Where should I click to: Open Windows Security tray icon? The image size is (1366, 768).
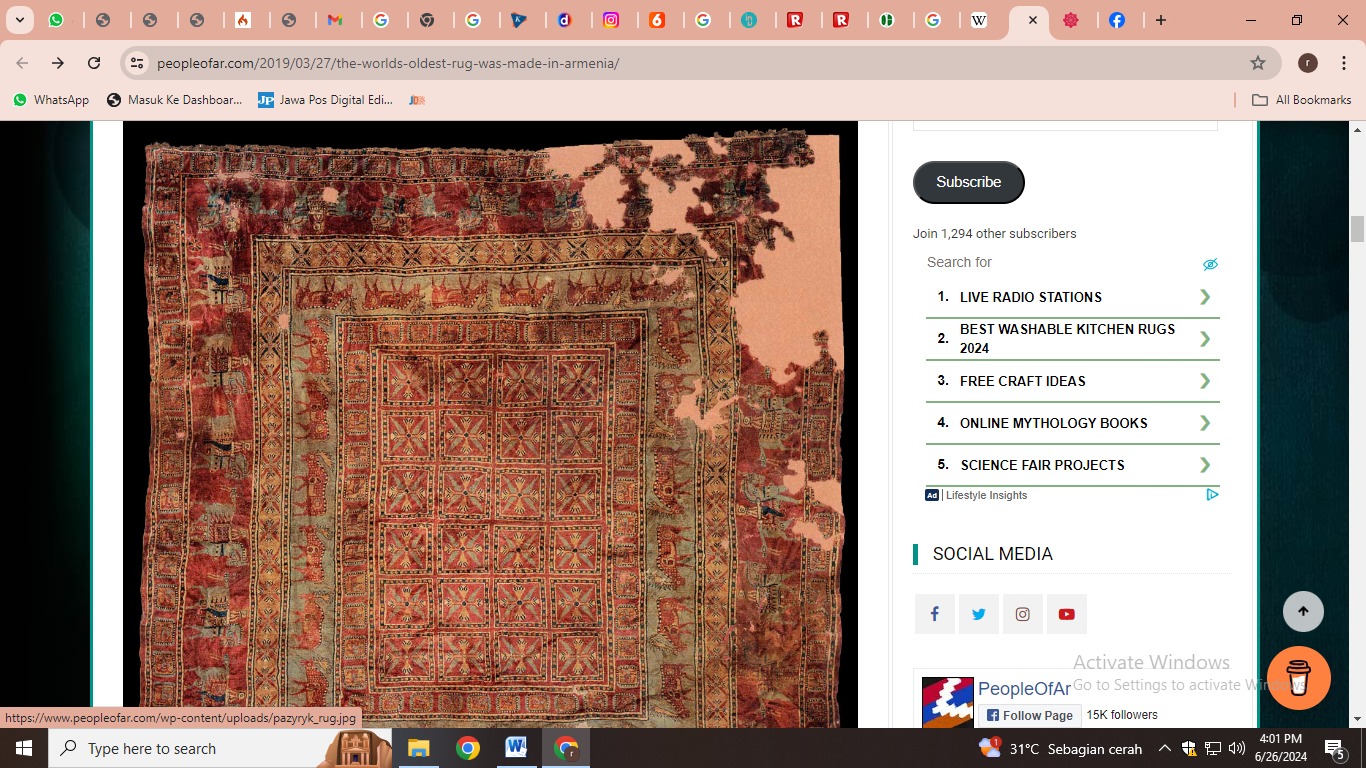pyautogui.click(x=1189, y=748)
